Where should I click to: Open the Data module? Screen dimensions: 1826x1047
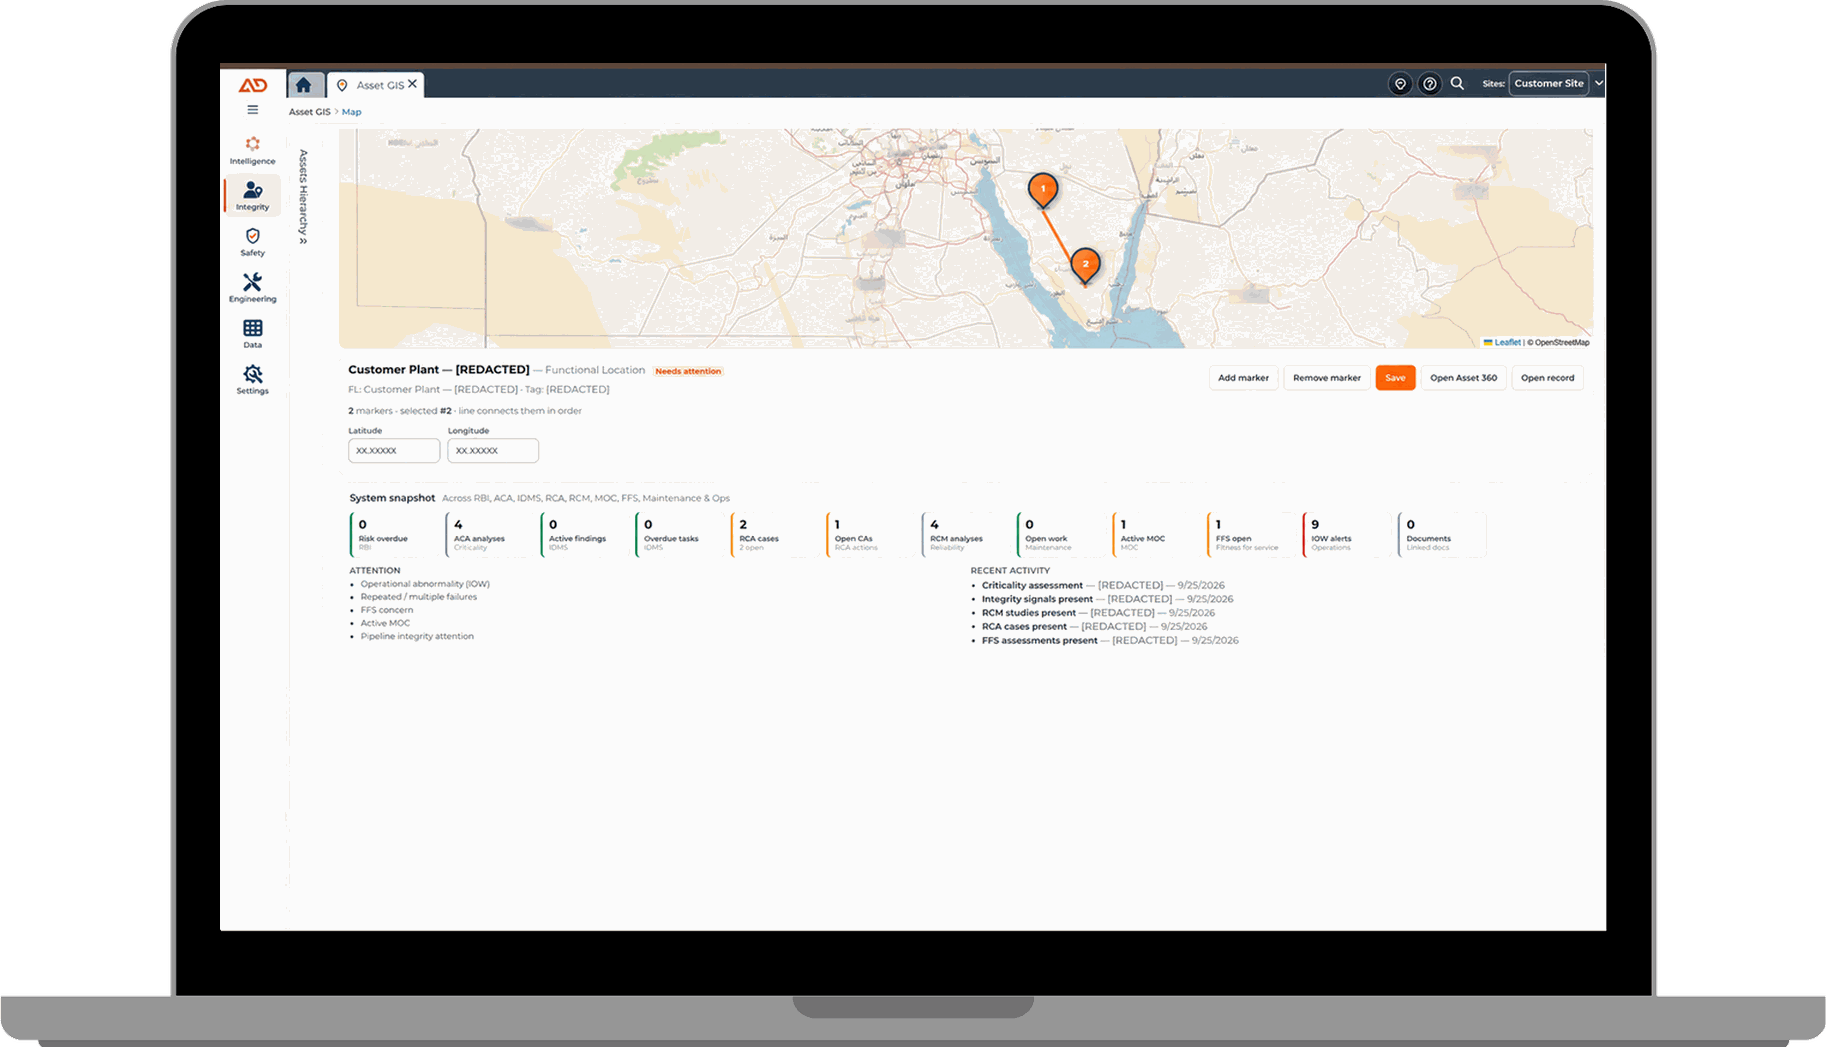253,334
